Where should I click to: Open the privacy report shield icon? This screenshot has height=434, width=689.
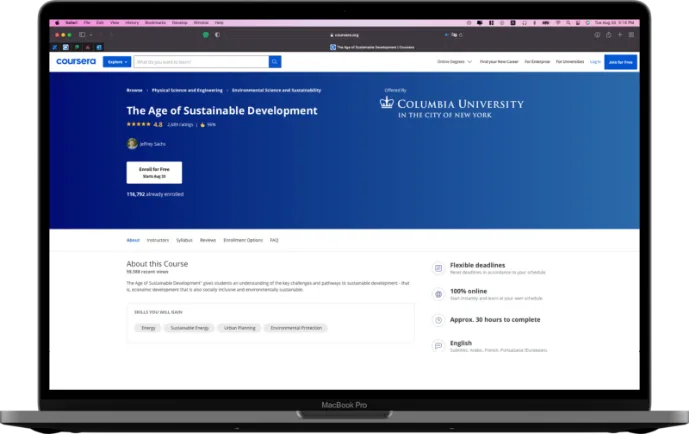(217, 35)
